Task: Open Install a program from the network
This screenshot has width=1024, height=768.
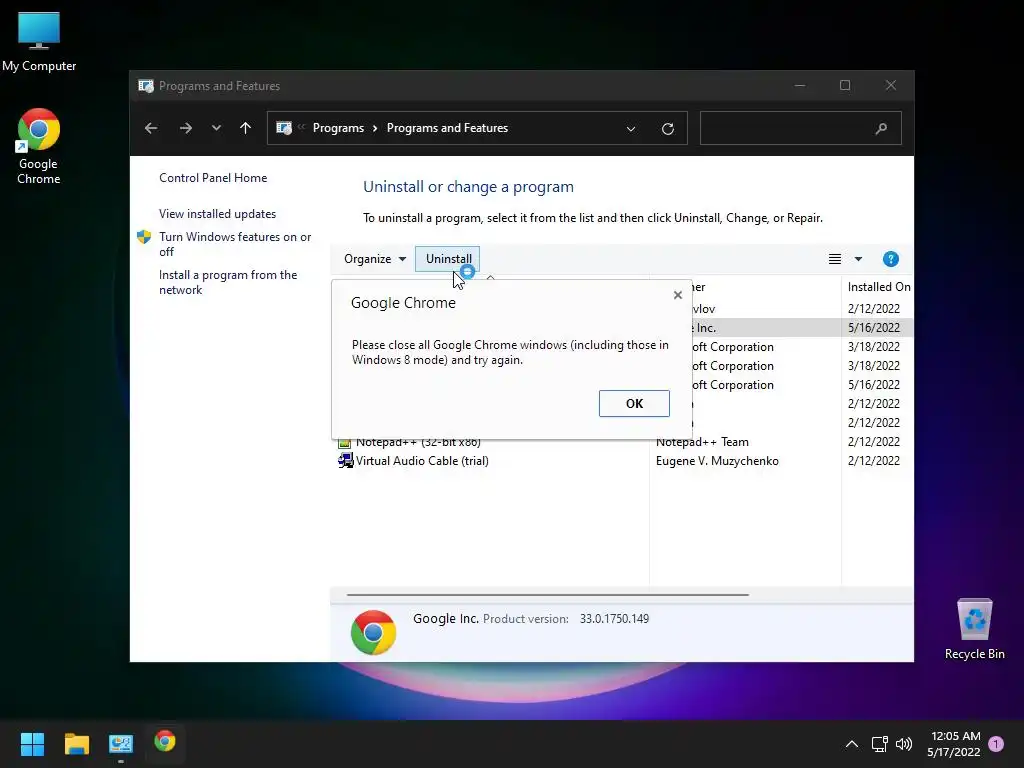Action: (x=228, y=282)
